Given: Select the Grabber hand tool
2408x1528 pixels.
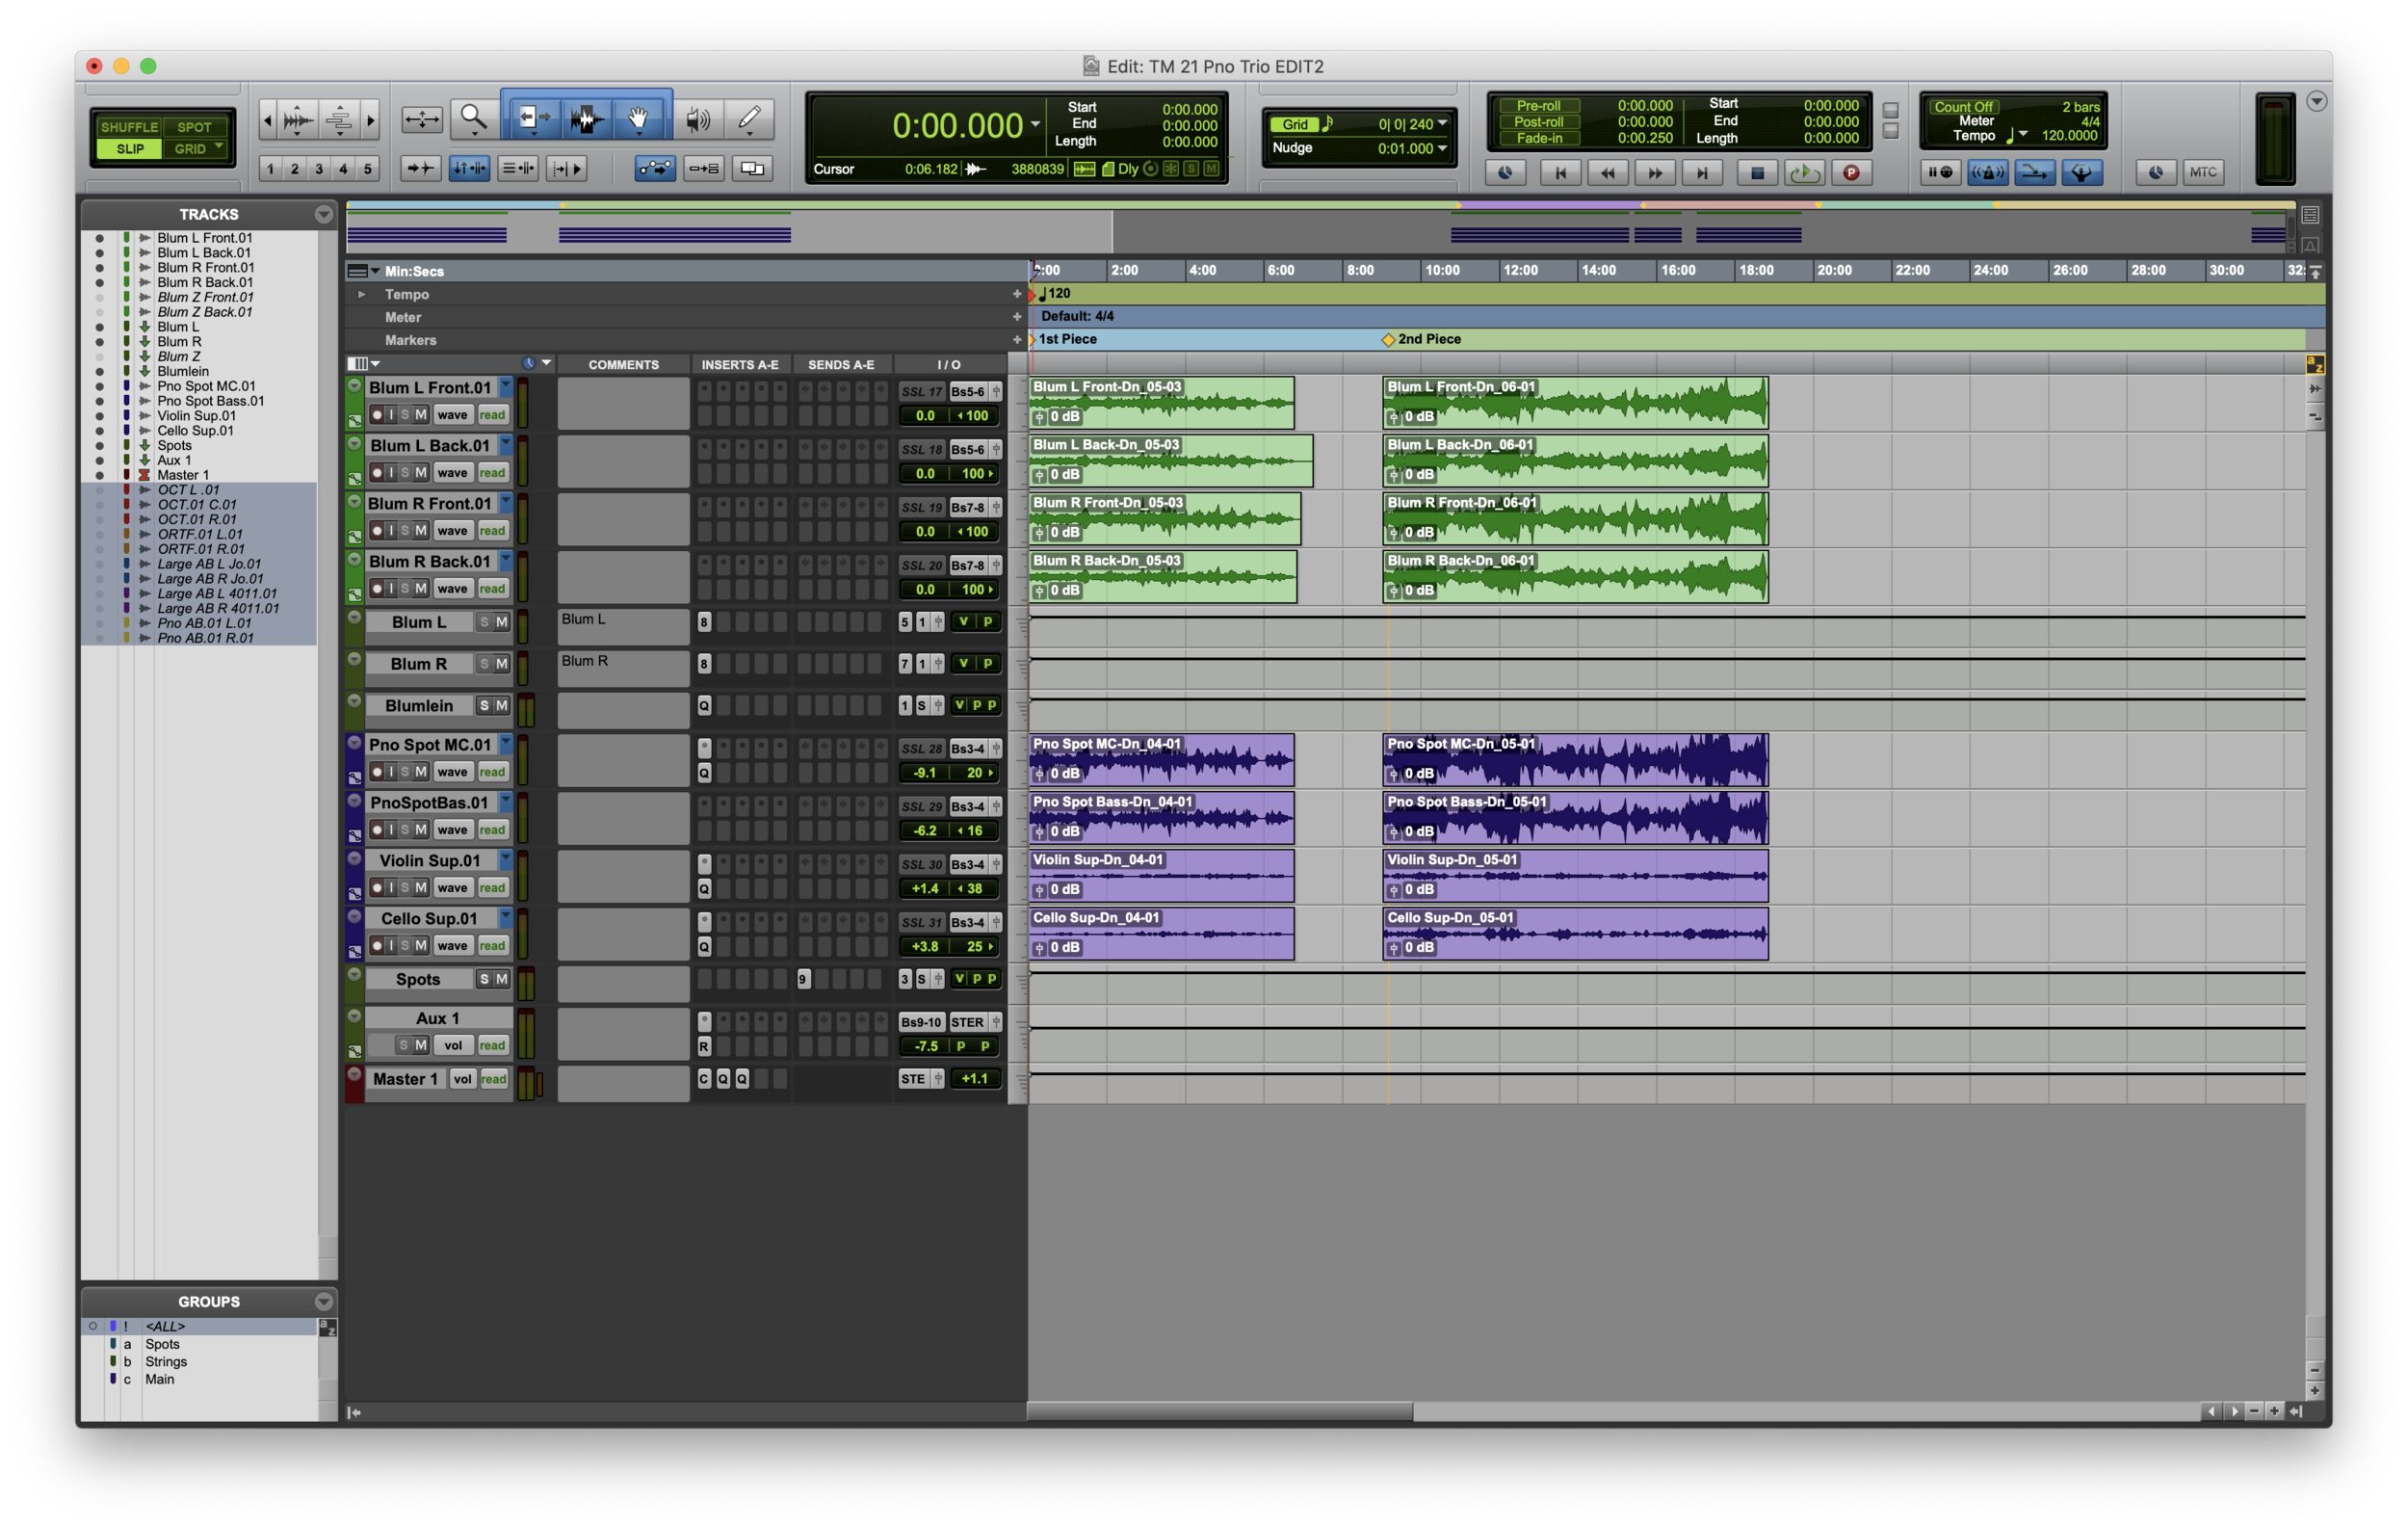Looking at the screenshot, I should pos(638,119).
